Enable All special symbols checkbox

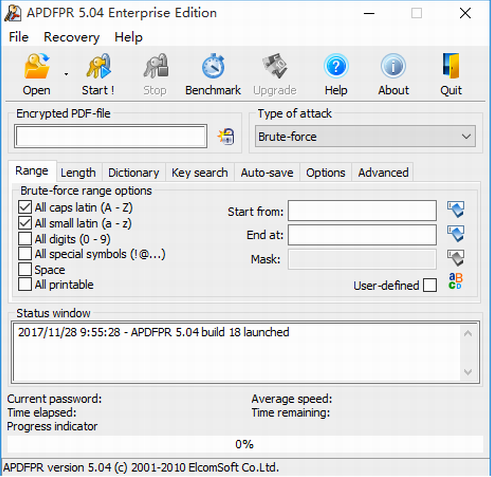pyautogui.click(x=25, y=254)
